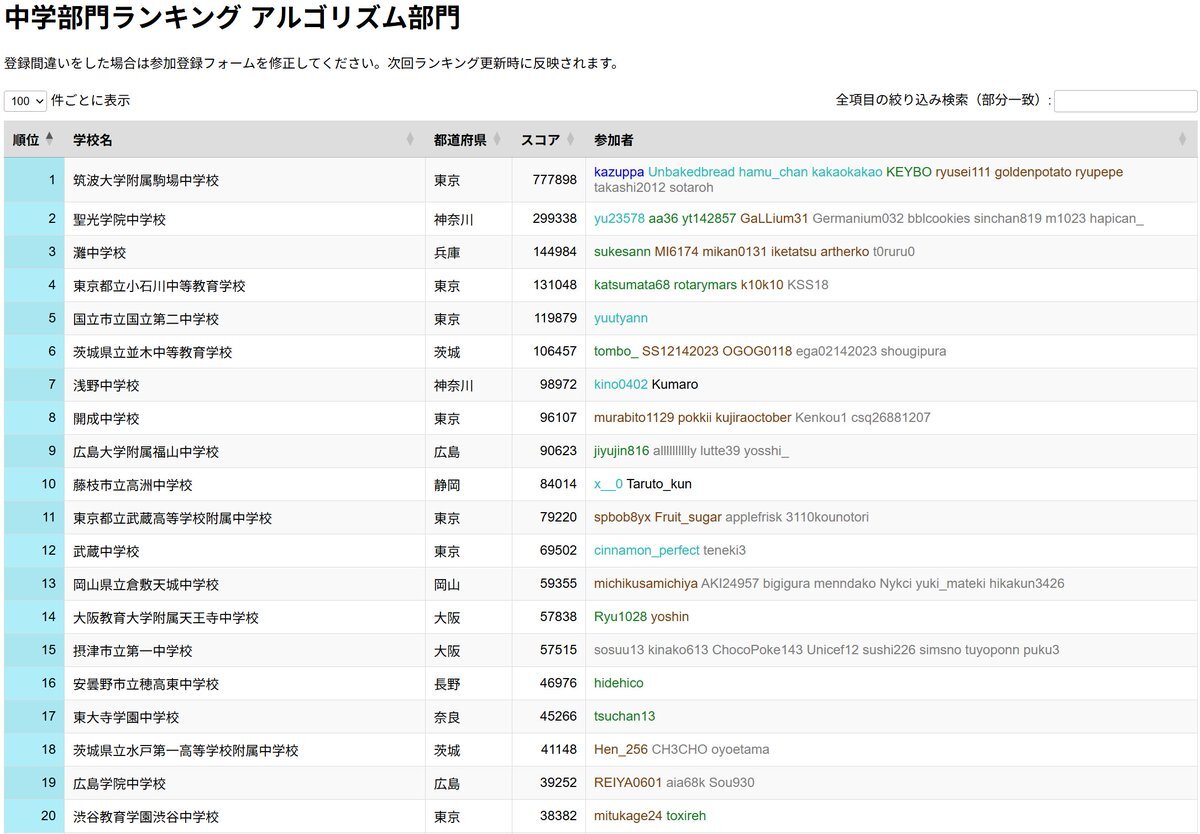Focus the filter search input field
This screenshot has height=834, width=1200.
click(x=1125, y=101)
